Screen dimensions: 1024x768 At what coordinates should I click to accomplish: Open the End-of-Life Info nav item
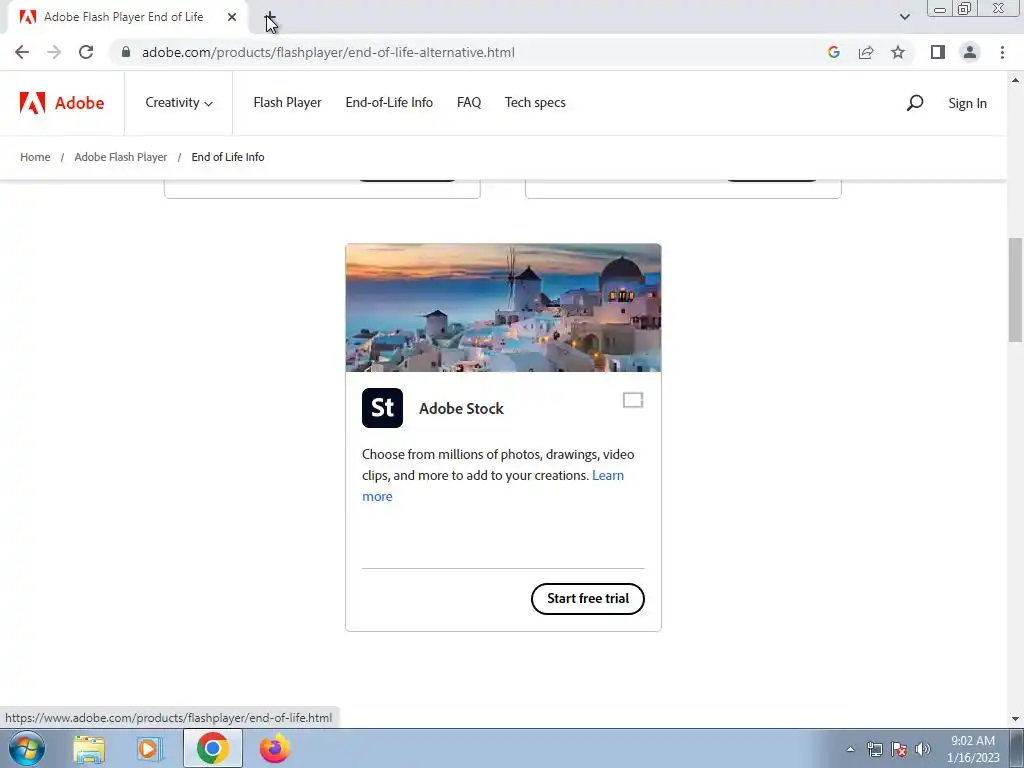[x=389, y=103]
